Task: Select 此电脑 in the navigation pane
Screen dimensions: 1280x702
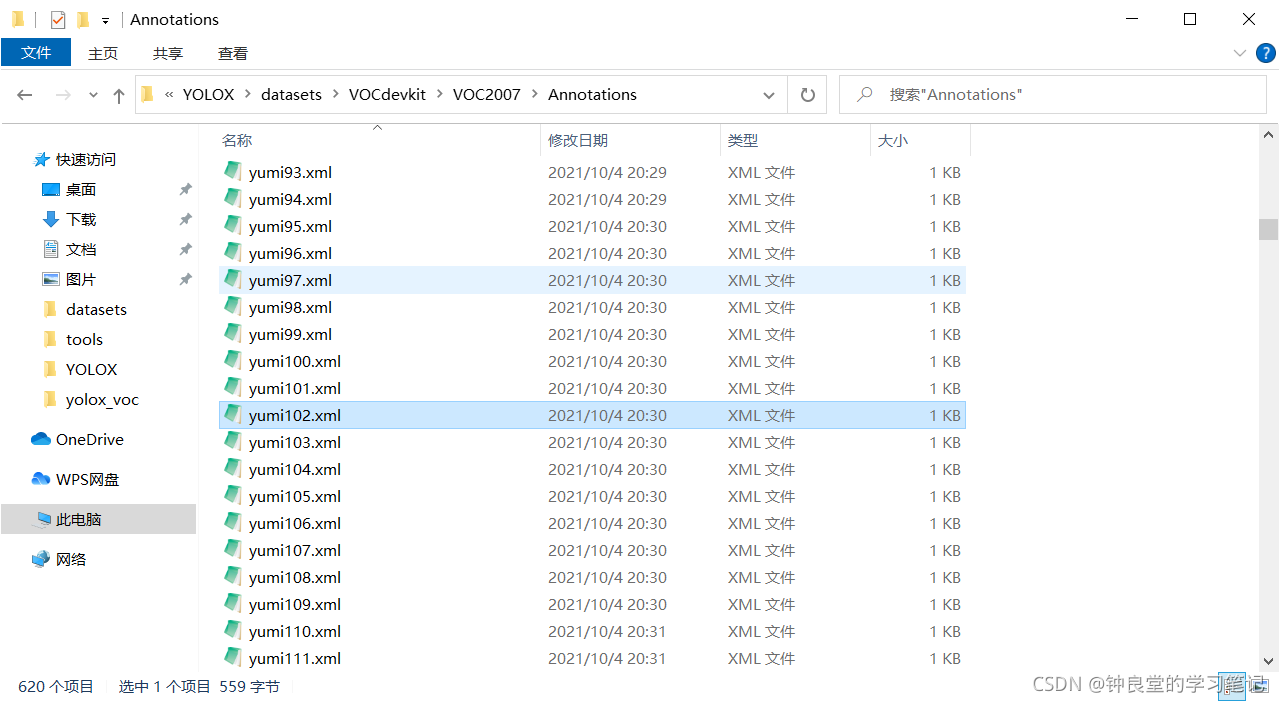Action: click(98, 519)
